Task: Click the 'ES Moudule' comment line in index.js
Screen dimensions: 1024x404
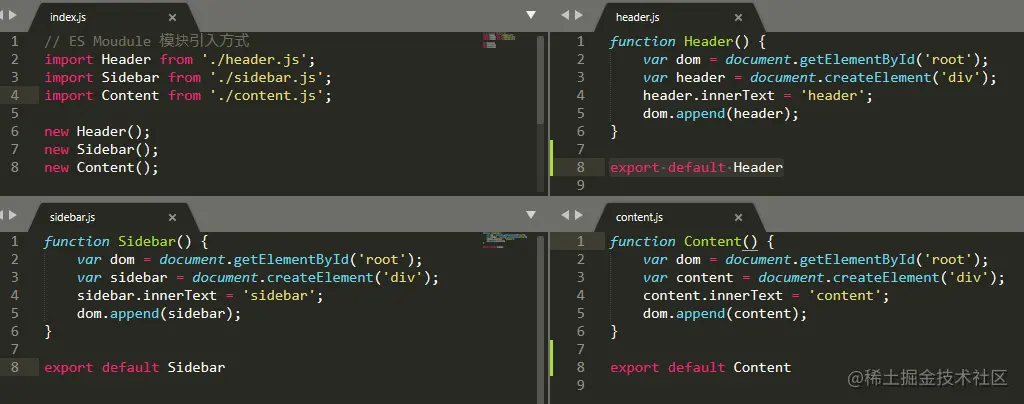Action: point(147,41)
